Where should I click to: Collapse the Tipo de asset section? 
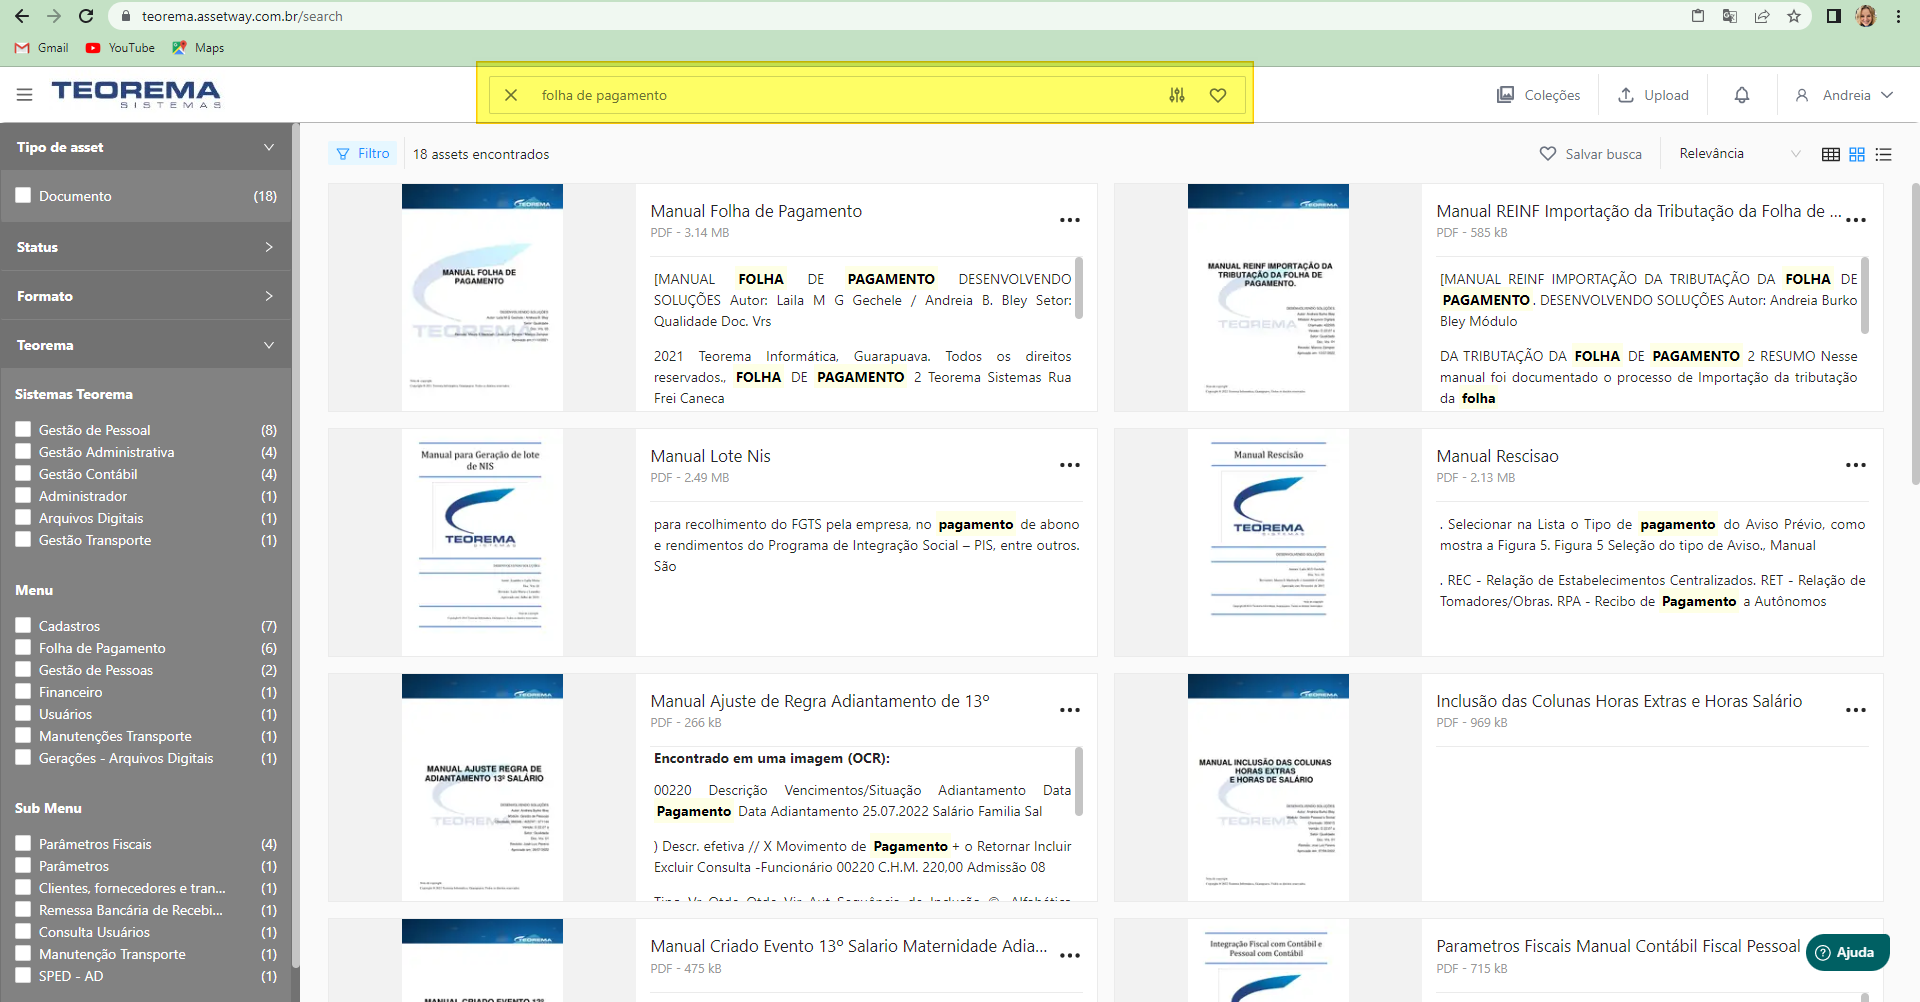point(146,147)
